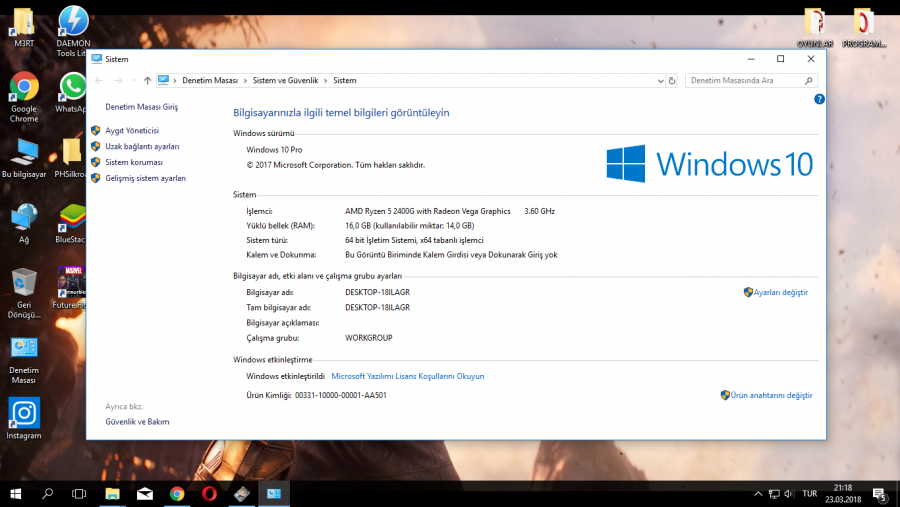Open Task View on the taskbar
Image resolution: width=900 pixels, height=507 pixels.
[79, 494]
